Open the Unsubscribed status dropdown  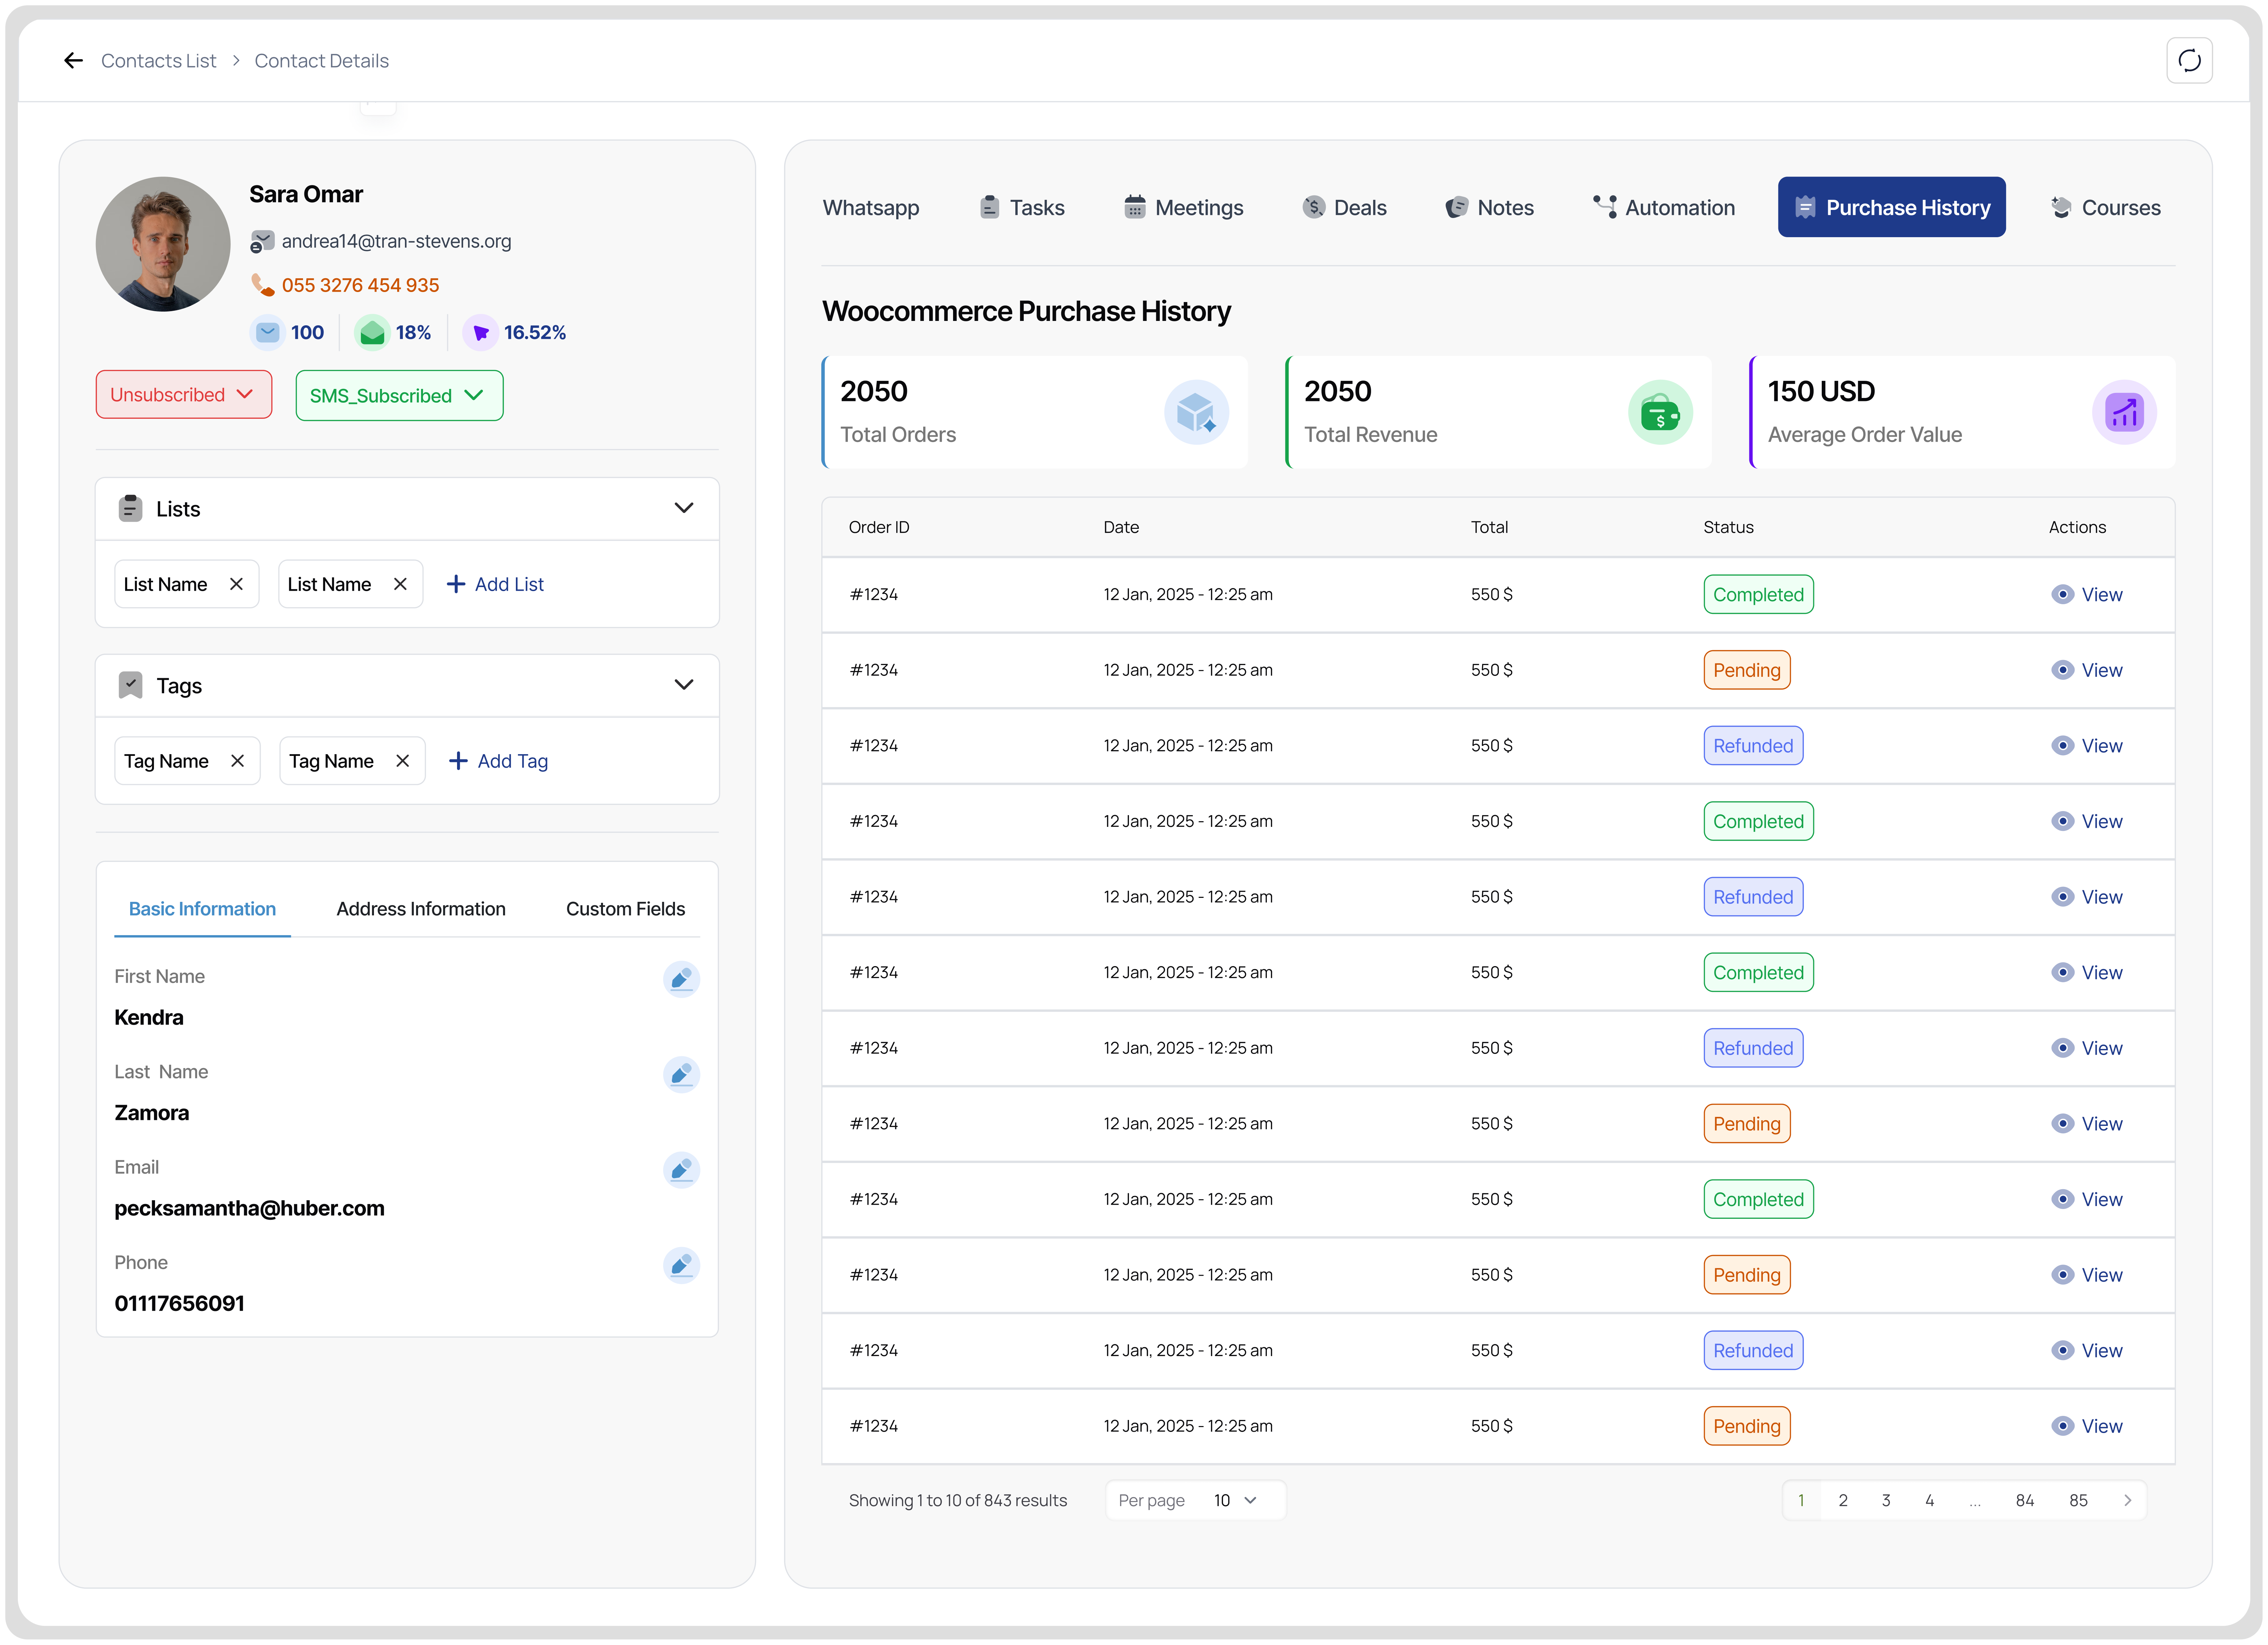pyautogui.click(x=184, y=395)
